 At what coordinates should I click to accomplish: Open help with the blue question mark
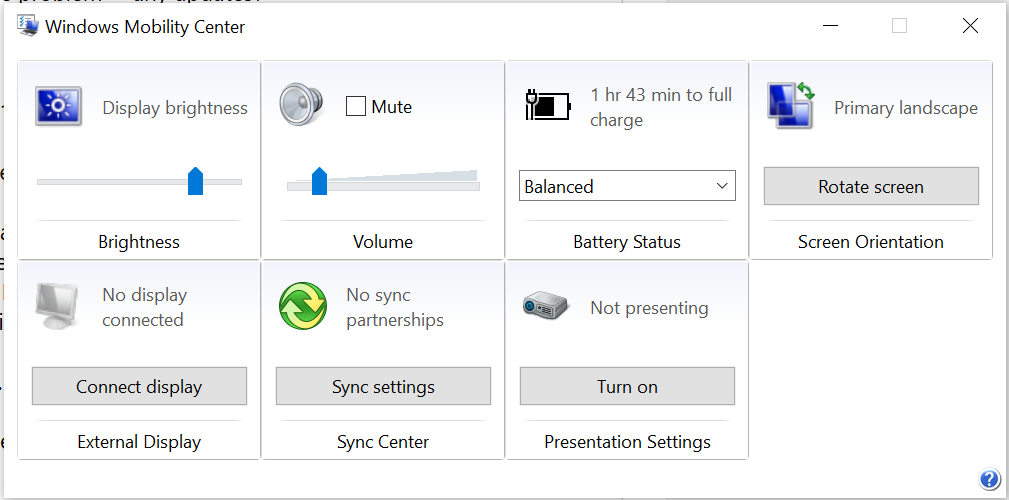989,479
